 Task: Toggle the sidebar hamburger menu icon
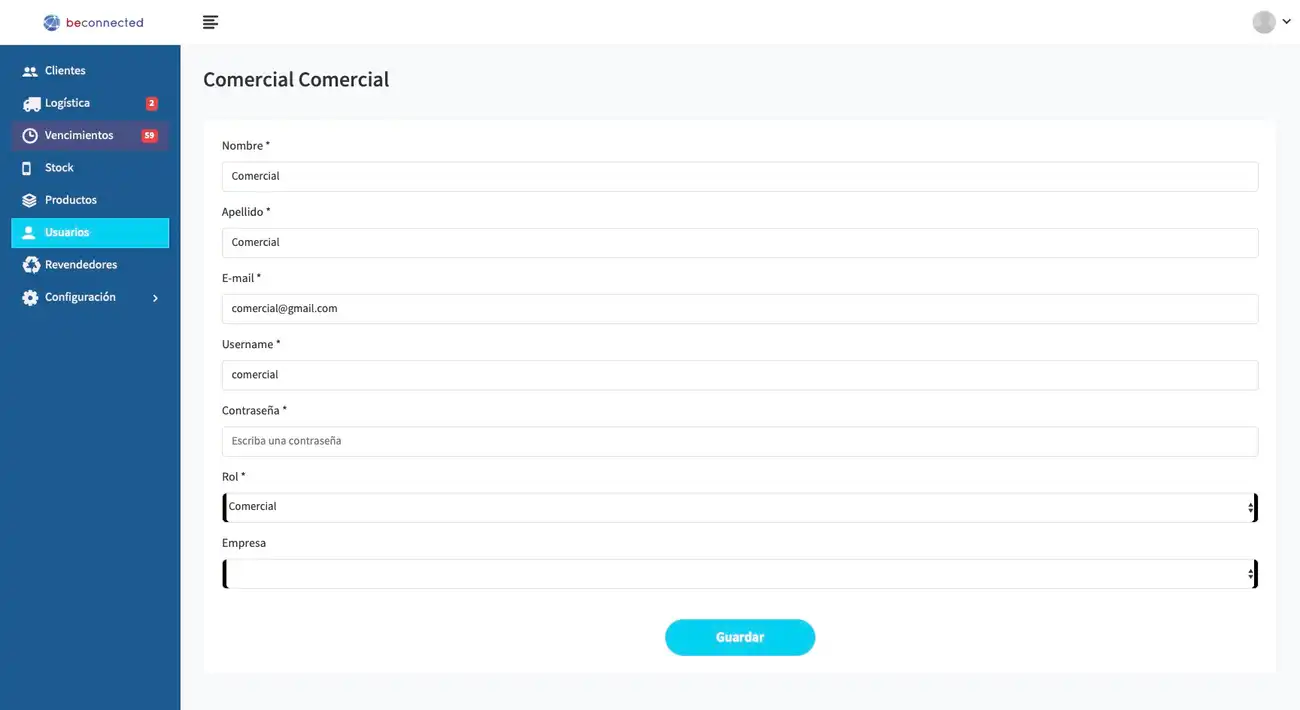210,22
